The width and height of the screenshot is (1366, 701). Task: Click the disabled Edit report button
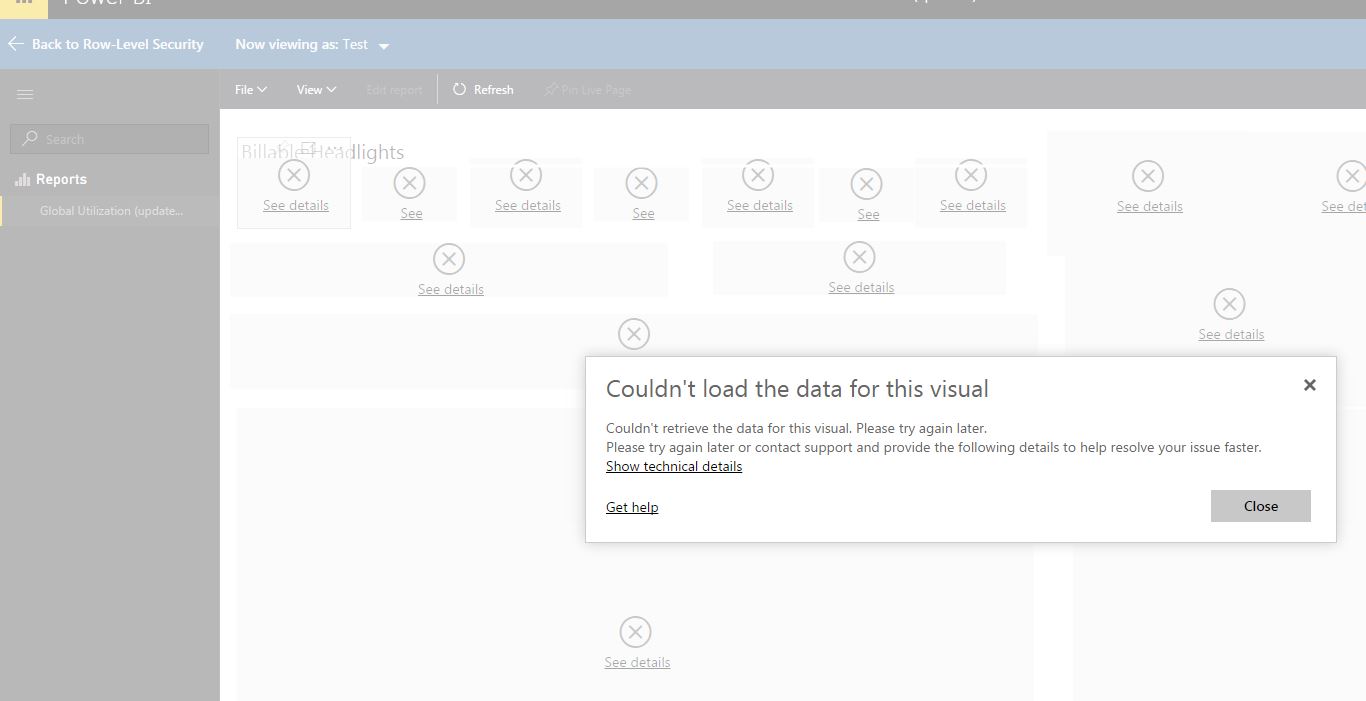click(394, 90)
